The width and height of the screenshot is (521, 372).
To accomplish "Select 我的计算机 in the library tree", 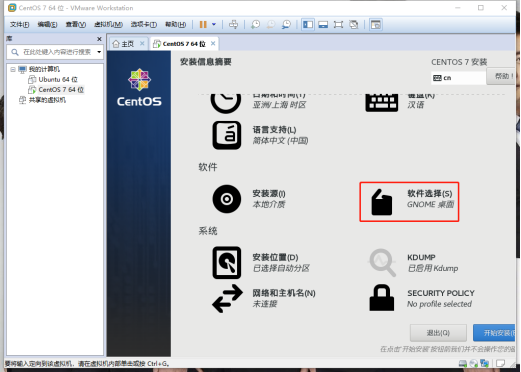I will click(44, 69).
